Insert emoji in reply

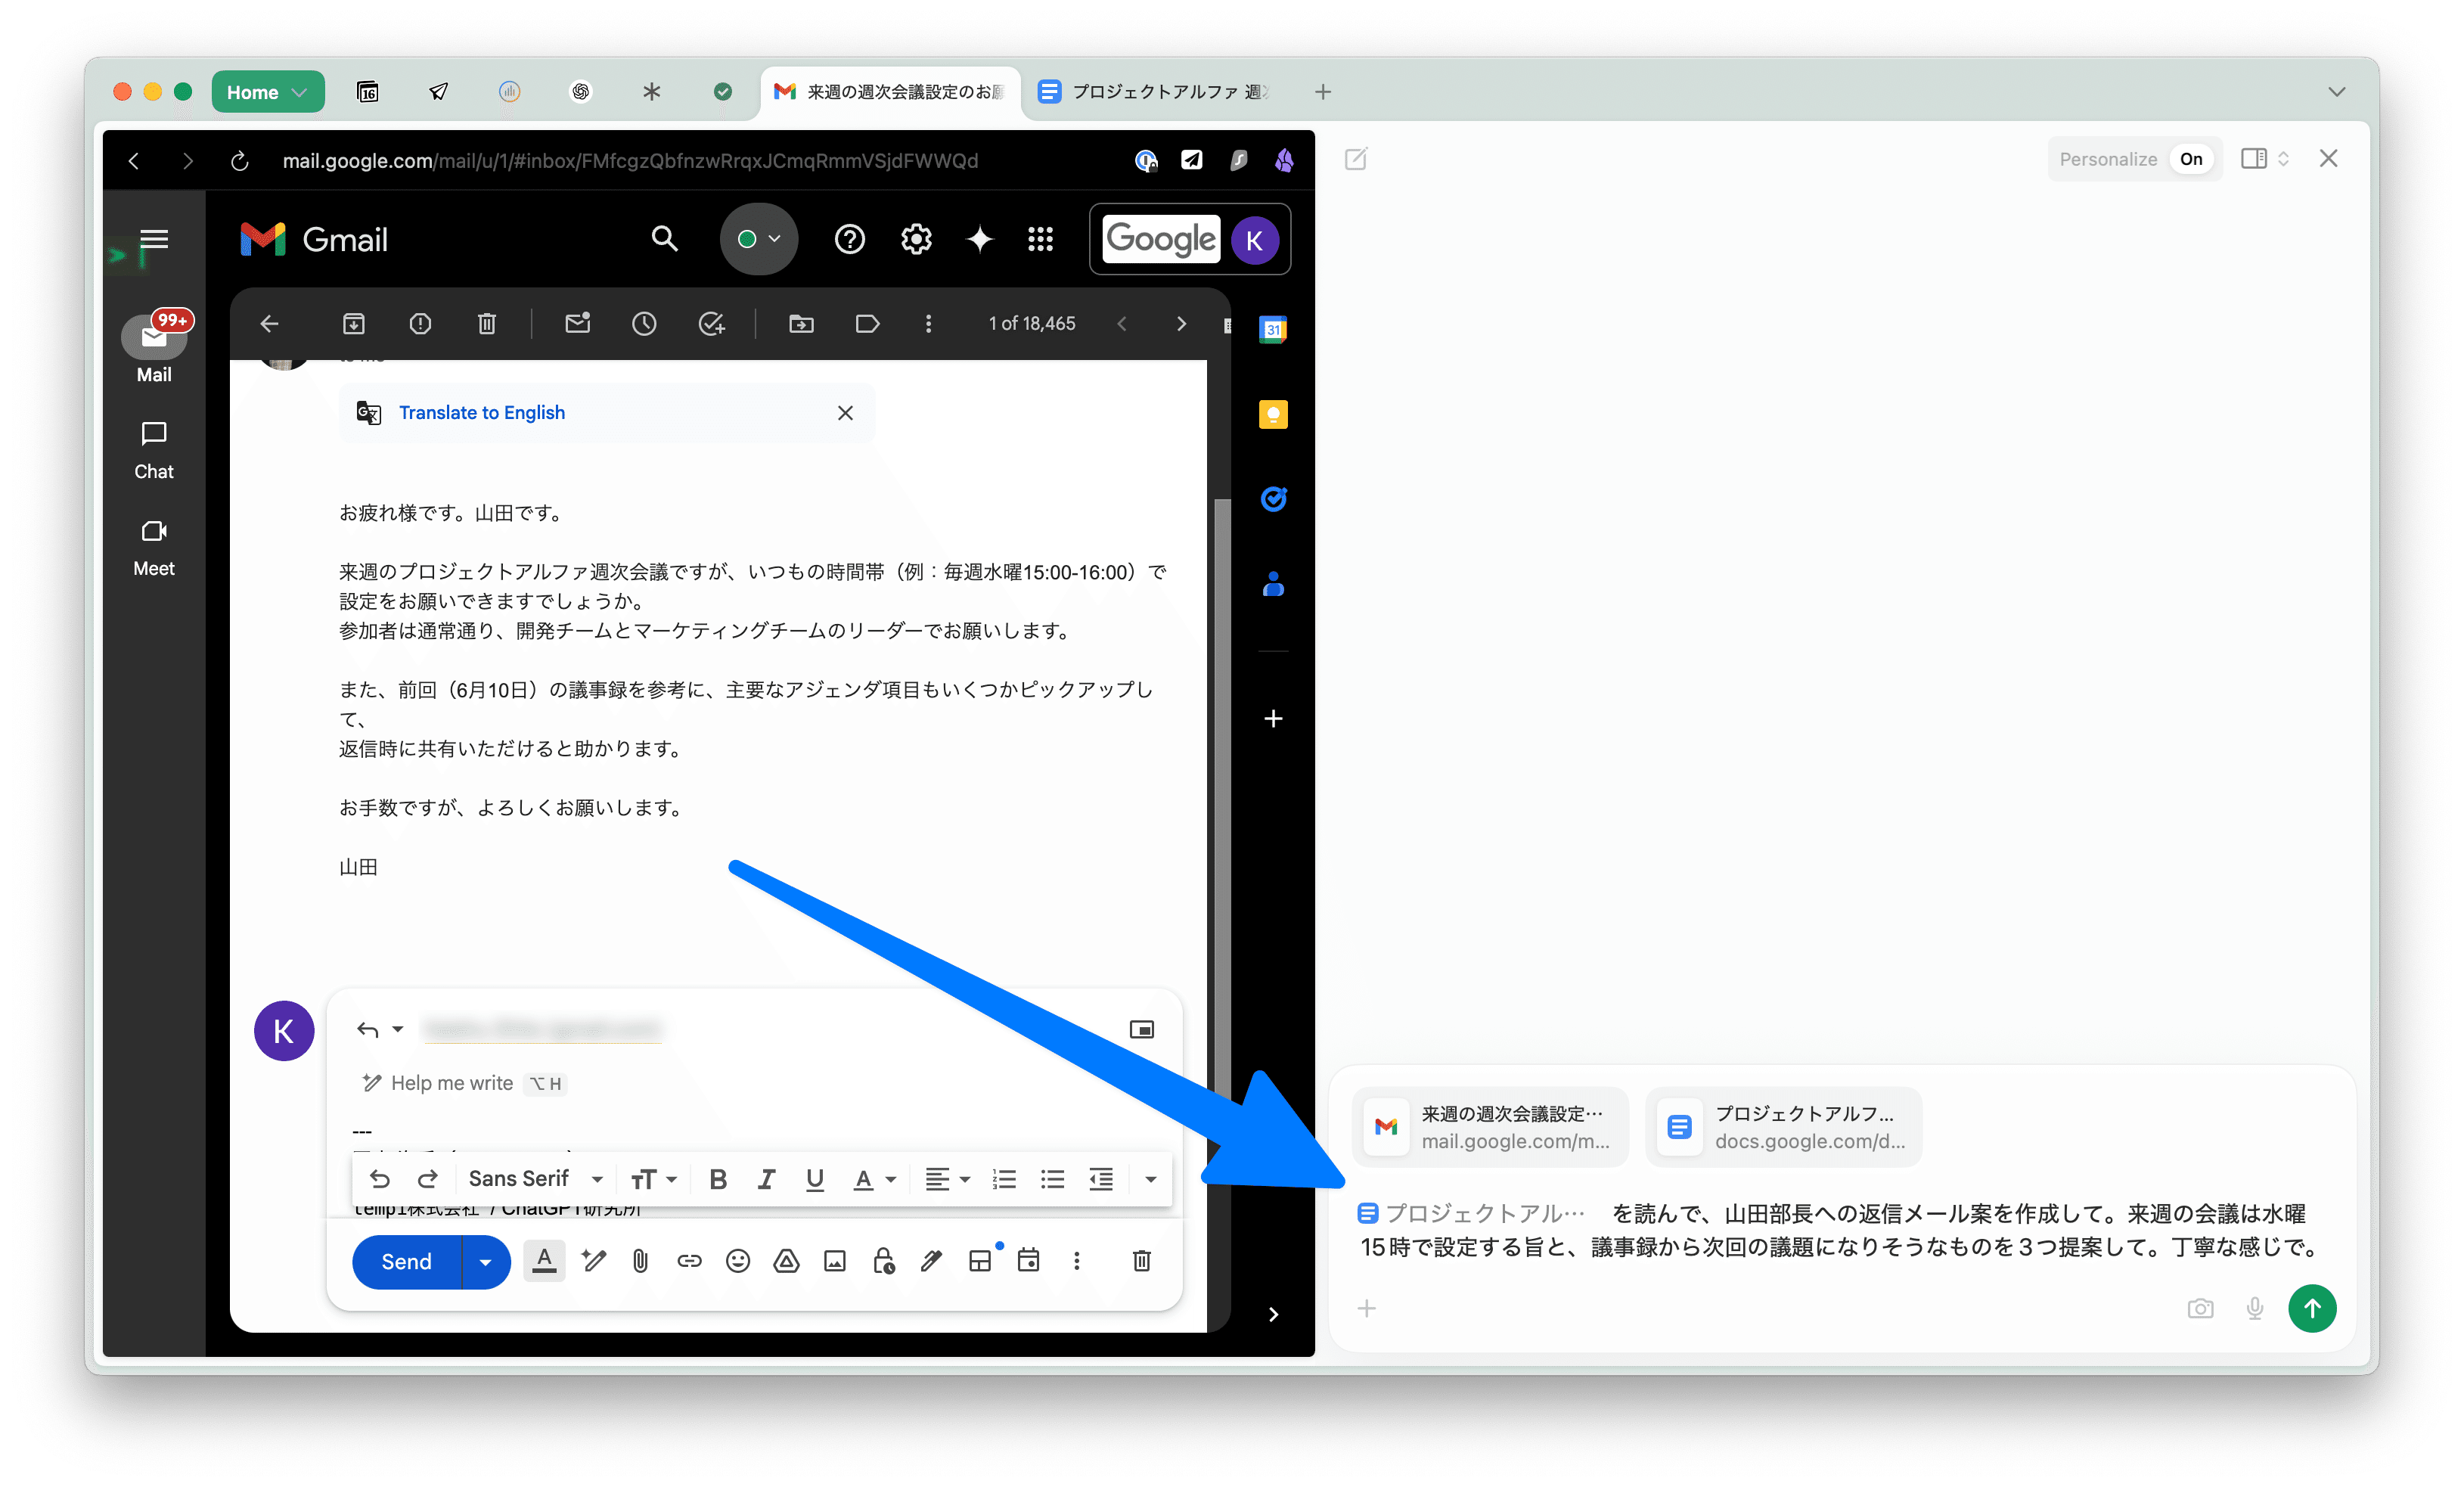click(x=738, y=1261)
